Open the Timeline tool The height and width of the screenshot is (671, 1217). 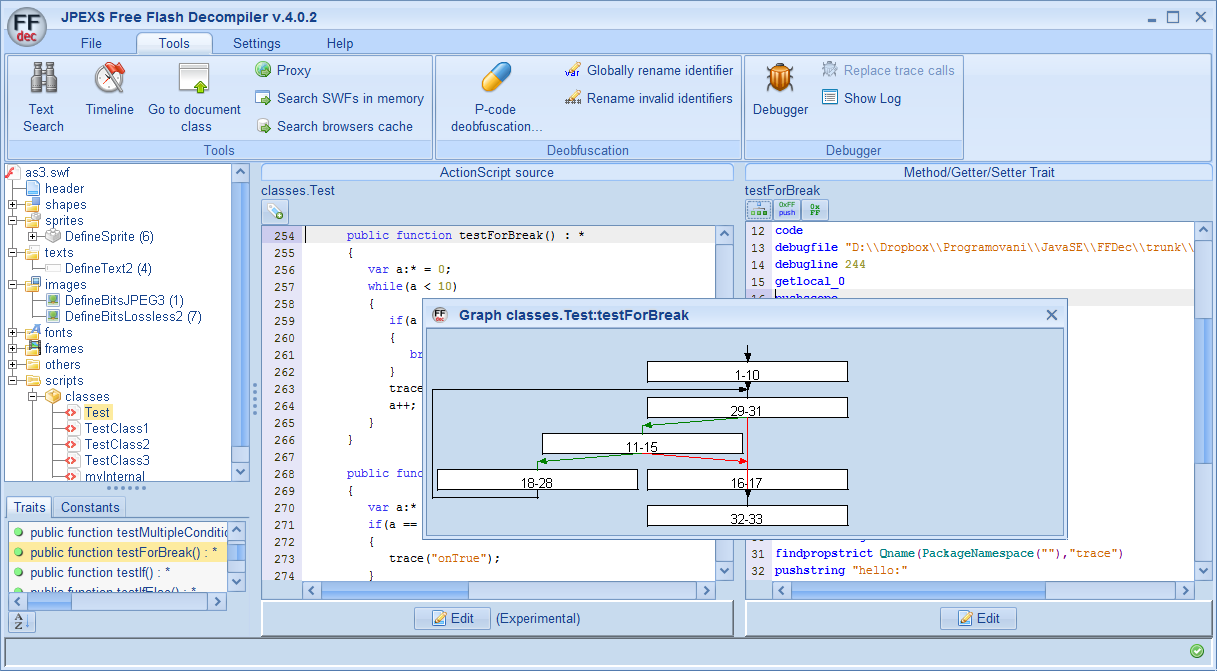pyautogui.click(x=109, y=90)
